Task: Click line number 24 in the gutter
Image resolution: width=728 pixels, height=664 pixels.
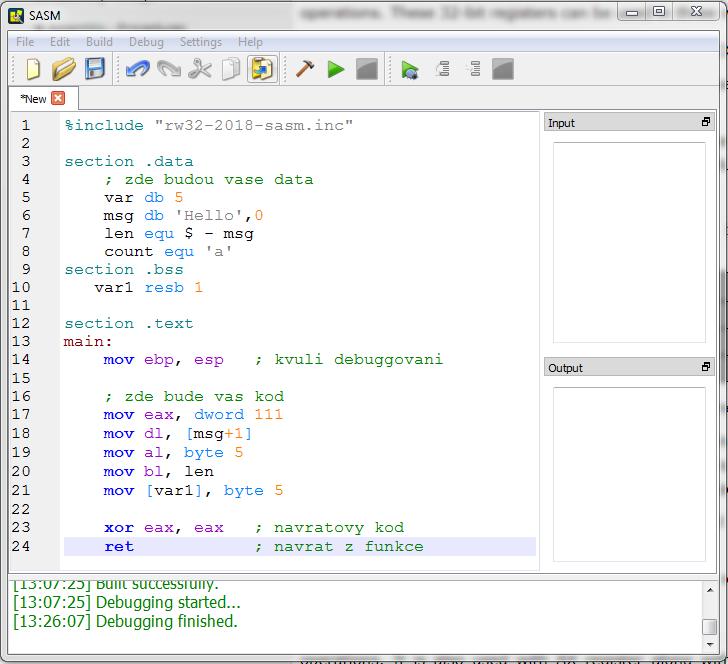Action: click(x=21, y=547)
